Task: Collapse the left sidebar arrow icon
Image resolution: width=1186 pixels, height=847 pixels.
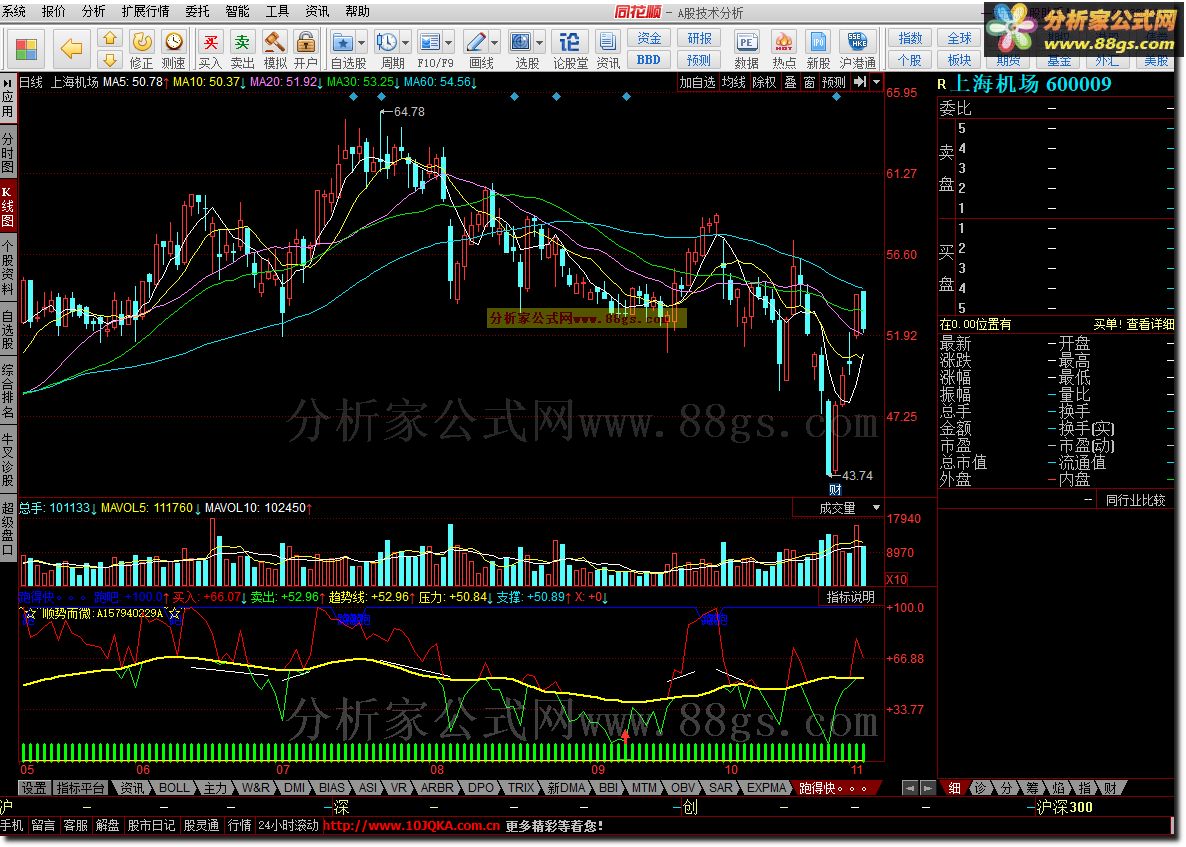Action: (x=8, y=82)
